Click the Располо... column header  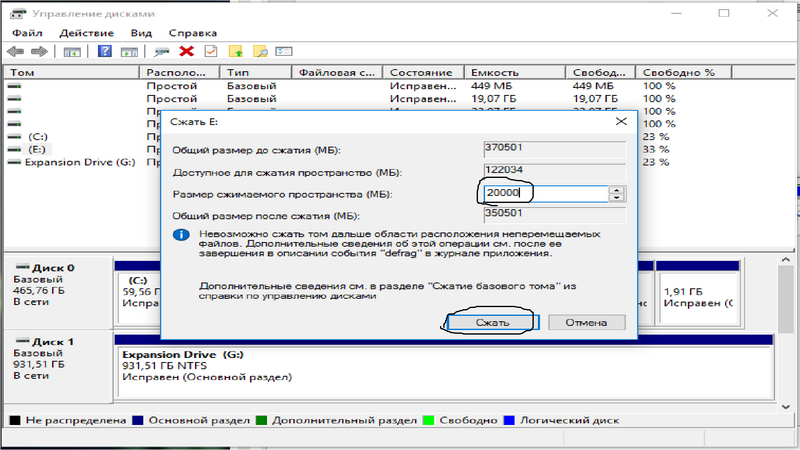point(180,72)
